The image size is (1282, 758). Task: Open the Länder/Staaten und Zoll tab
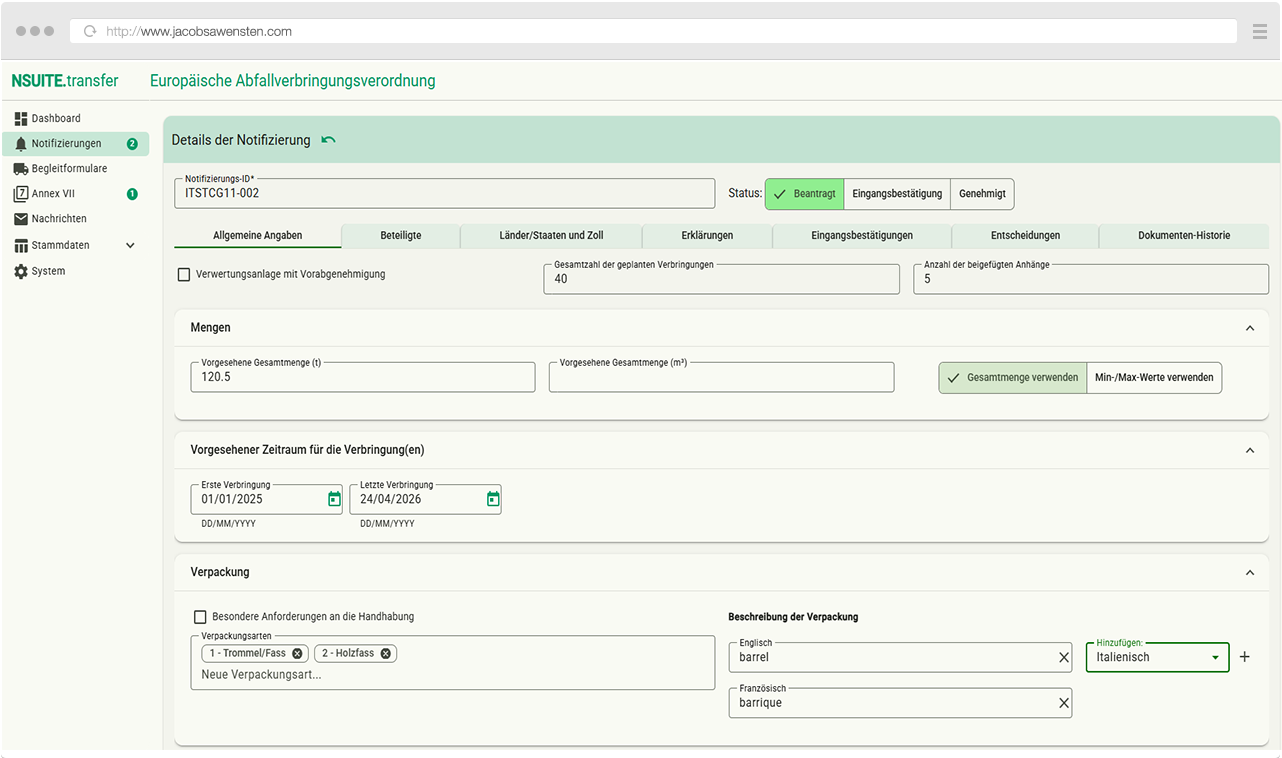point(551,236)
